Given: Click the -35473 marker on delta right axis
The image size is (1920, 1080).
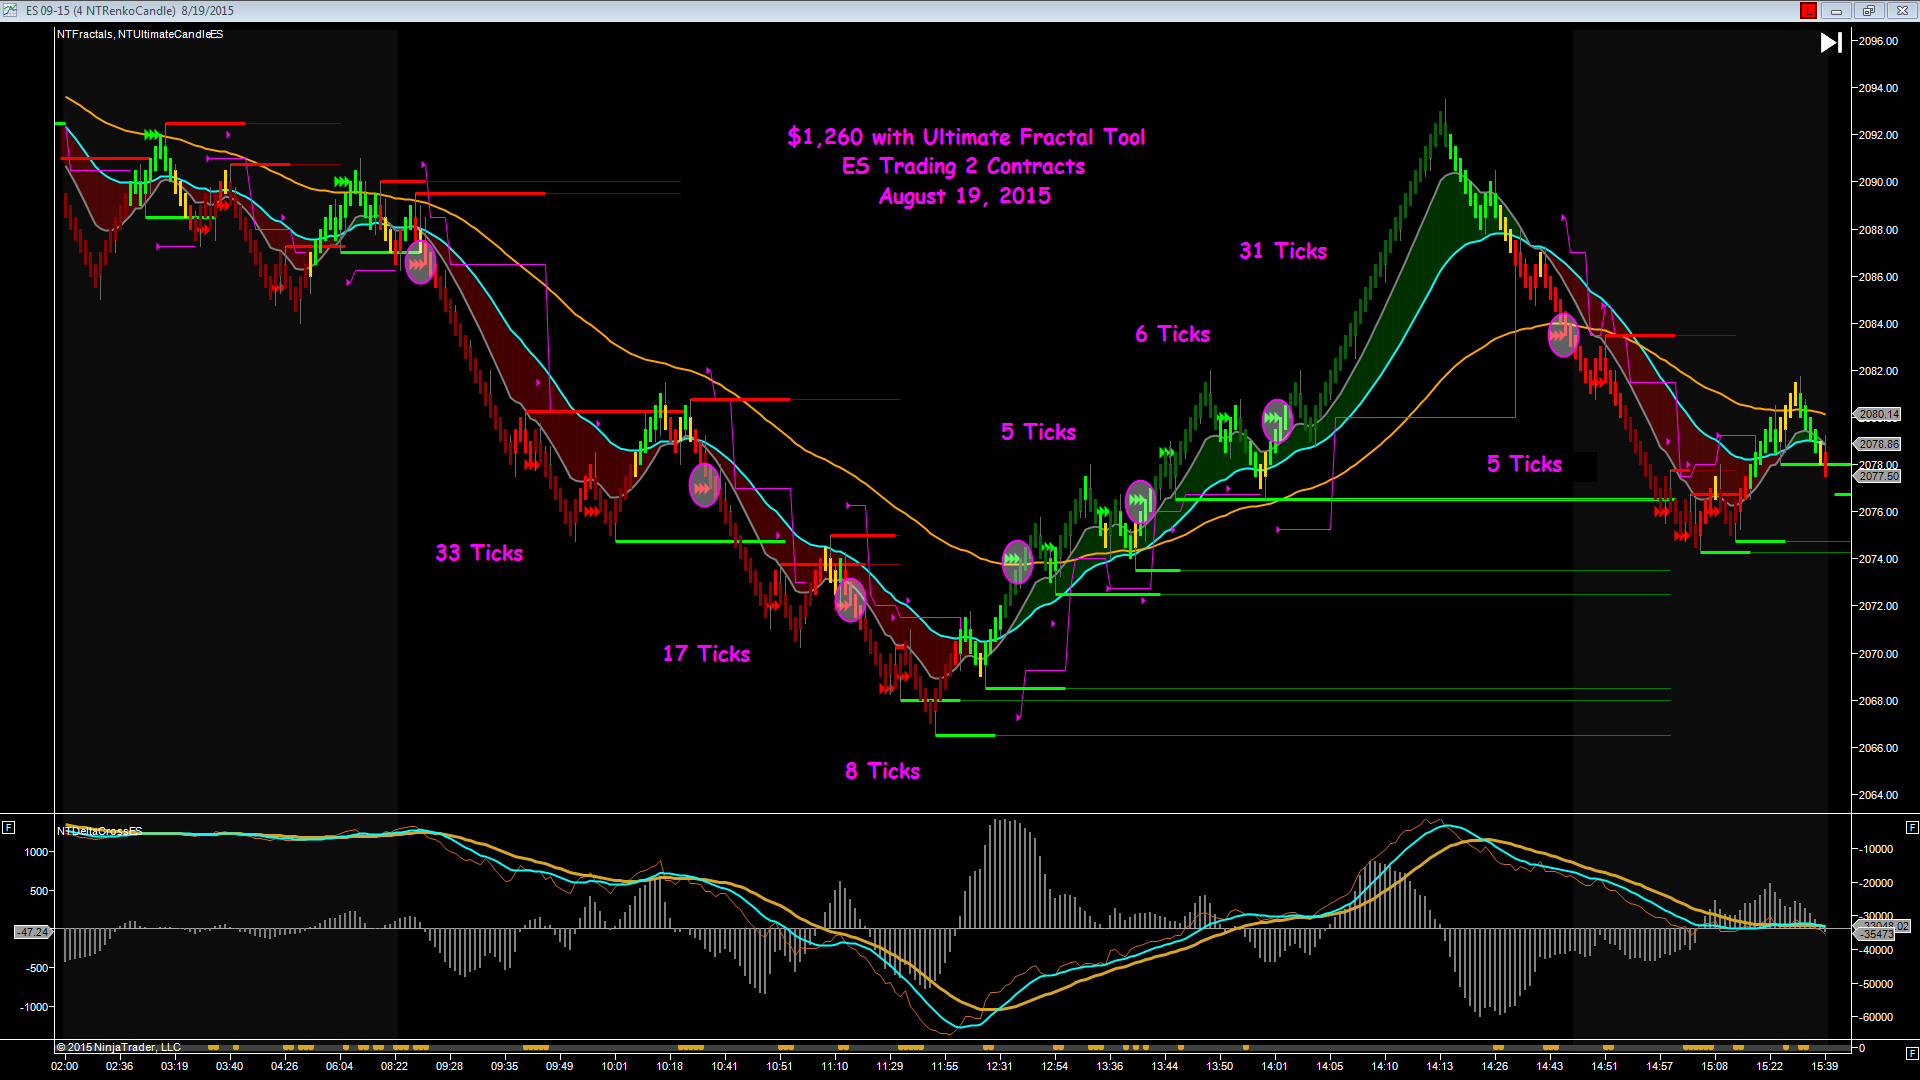Looking at the screenshot, I should click(1877, 934).
